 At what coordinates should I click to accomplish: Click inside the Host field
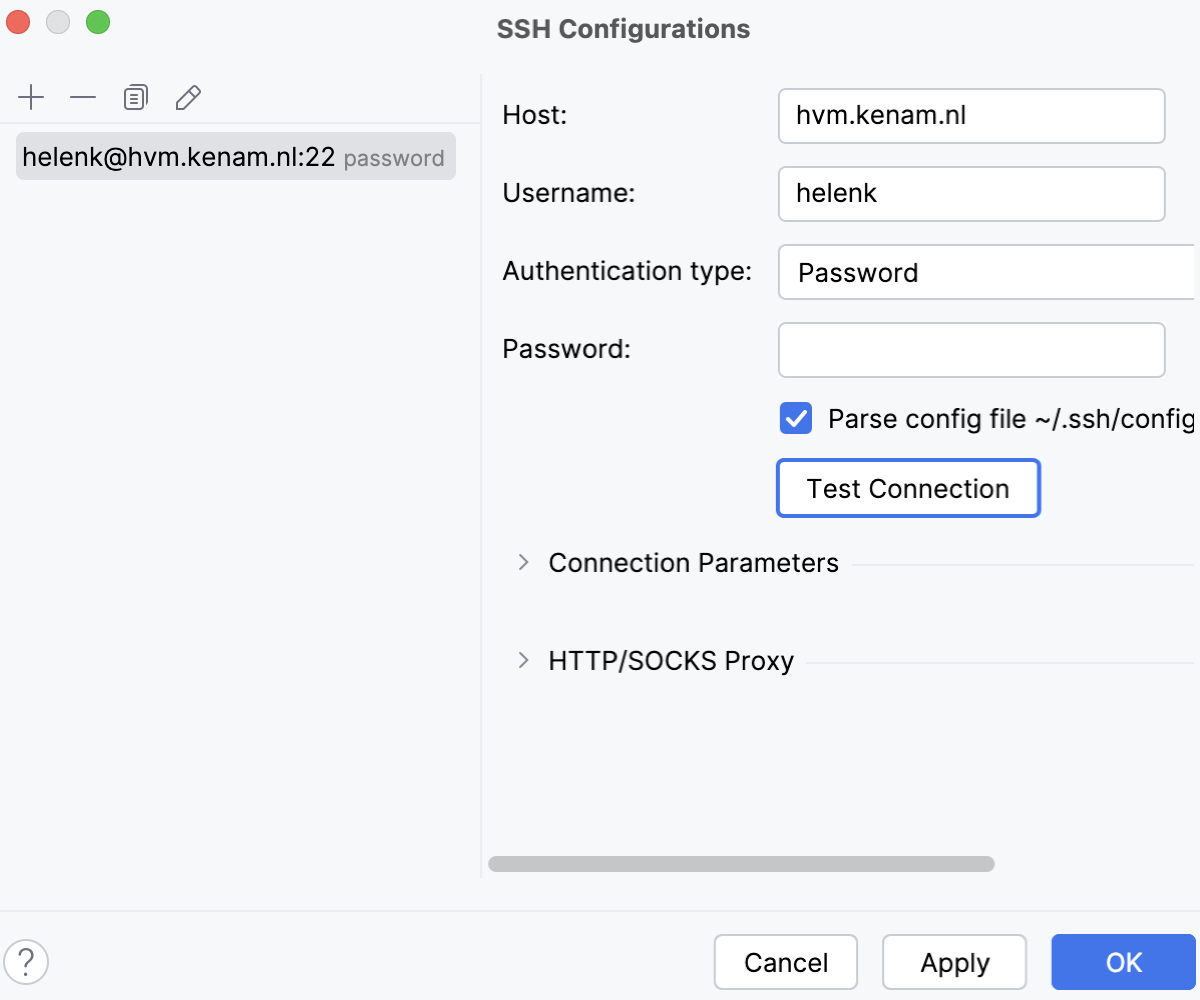click(x=971, y=115)
